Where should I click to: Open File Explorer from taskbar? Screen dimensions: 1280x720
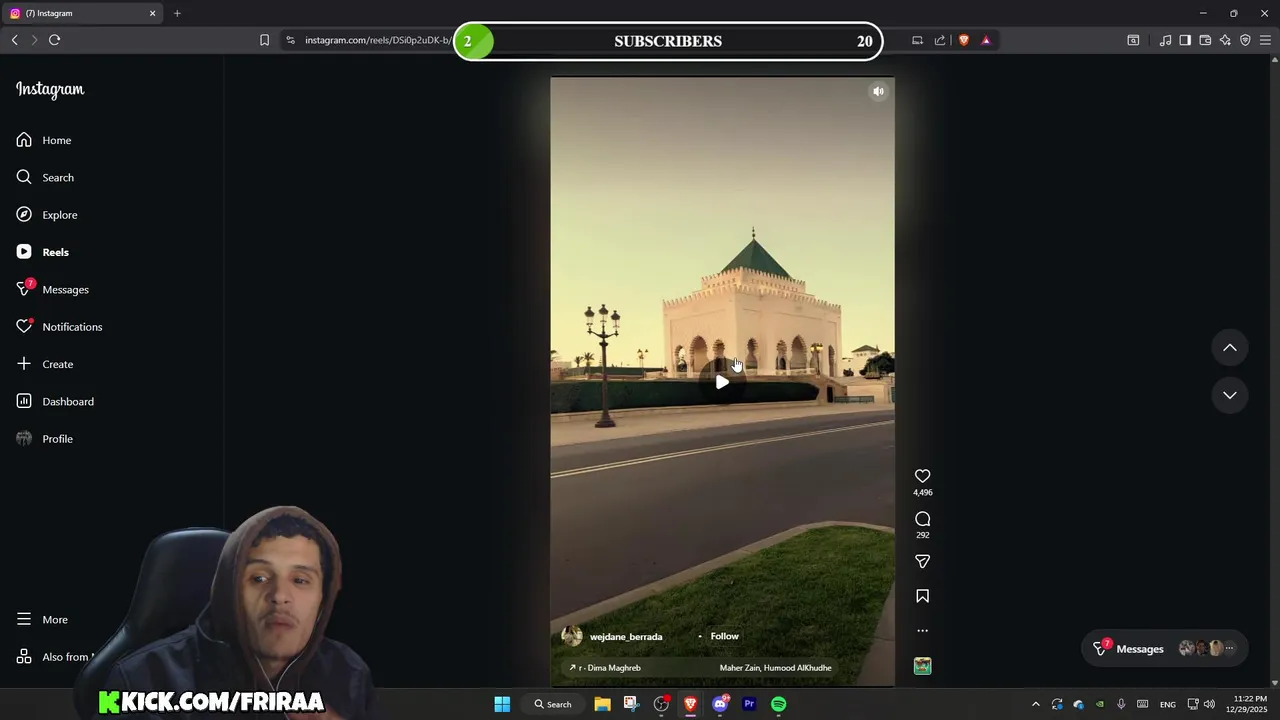[602, 704]
